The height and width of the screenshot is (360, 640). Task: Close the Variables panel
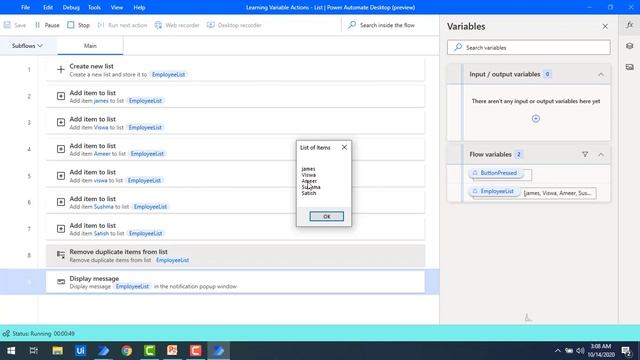point(605,27)
